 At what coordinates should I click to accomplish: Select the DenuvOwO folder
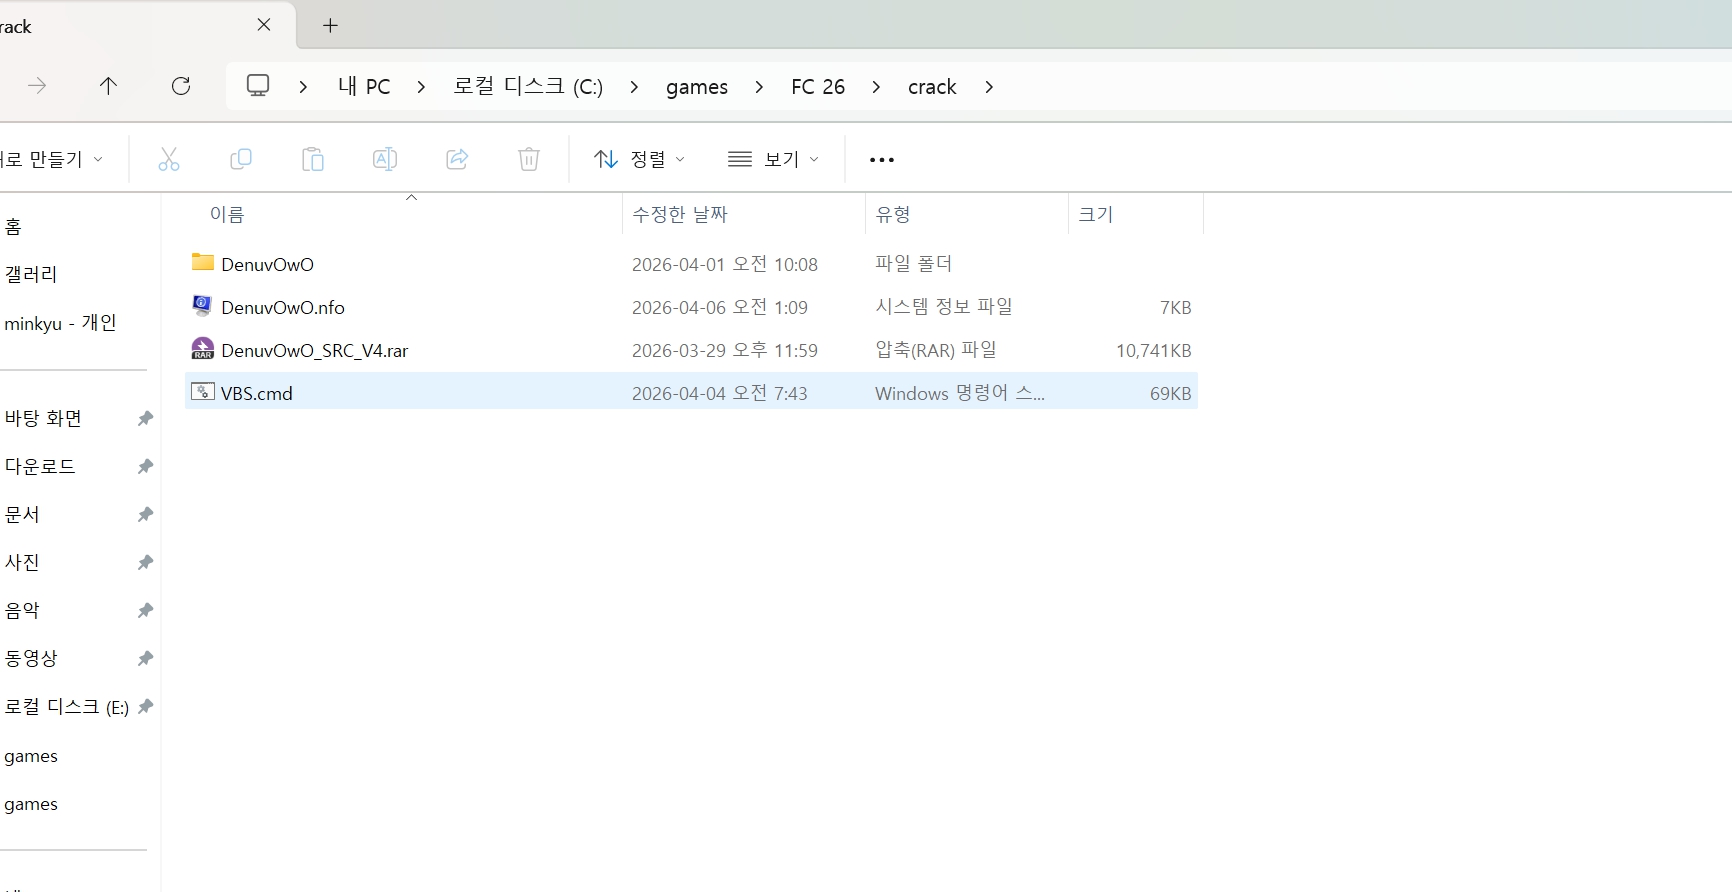pos(267,264)
